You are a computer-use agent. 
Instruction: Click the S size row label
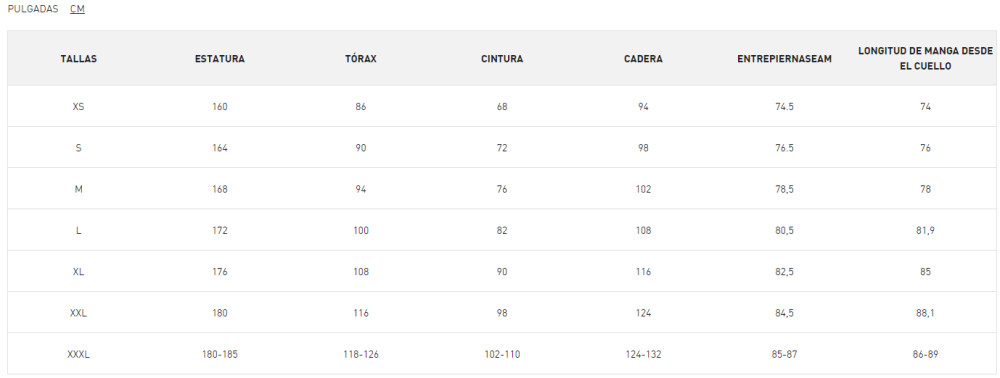(78, 148)
